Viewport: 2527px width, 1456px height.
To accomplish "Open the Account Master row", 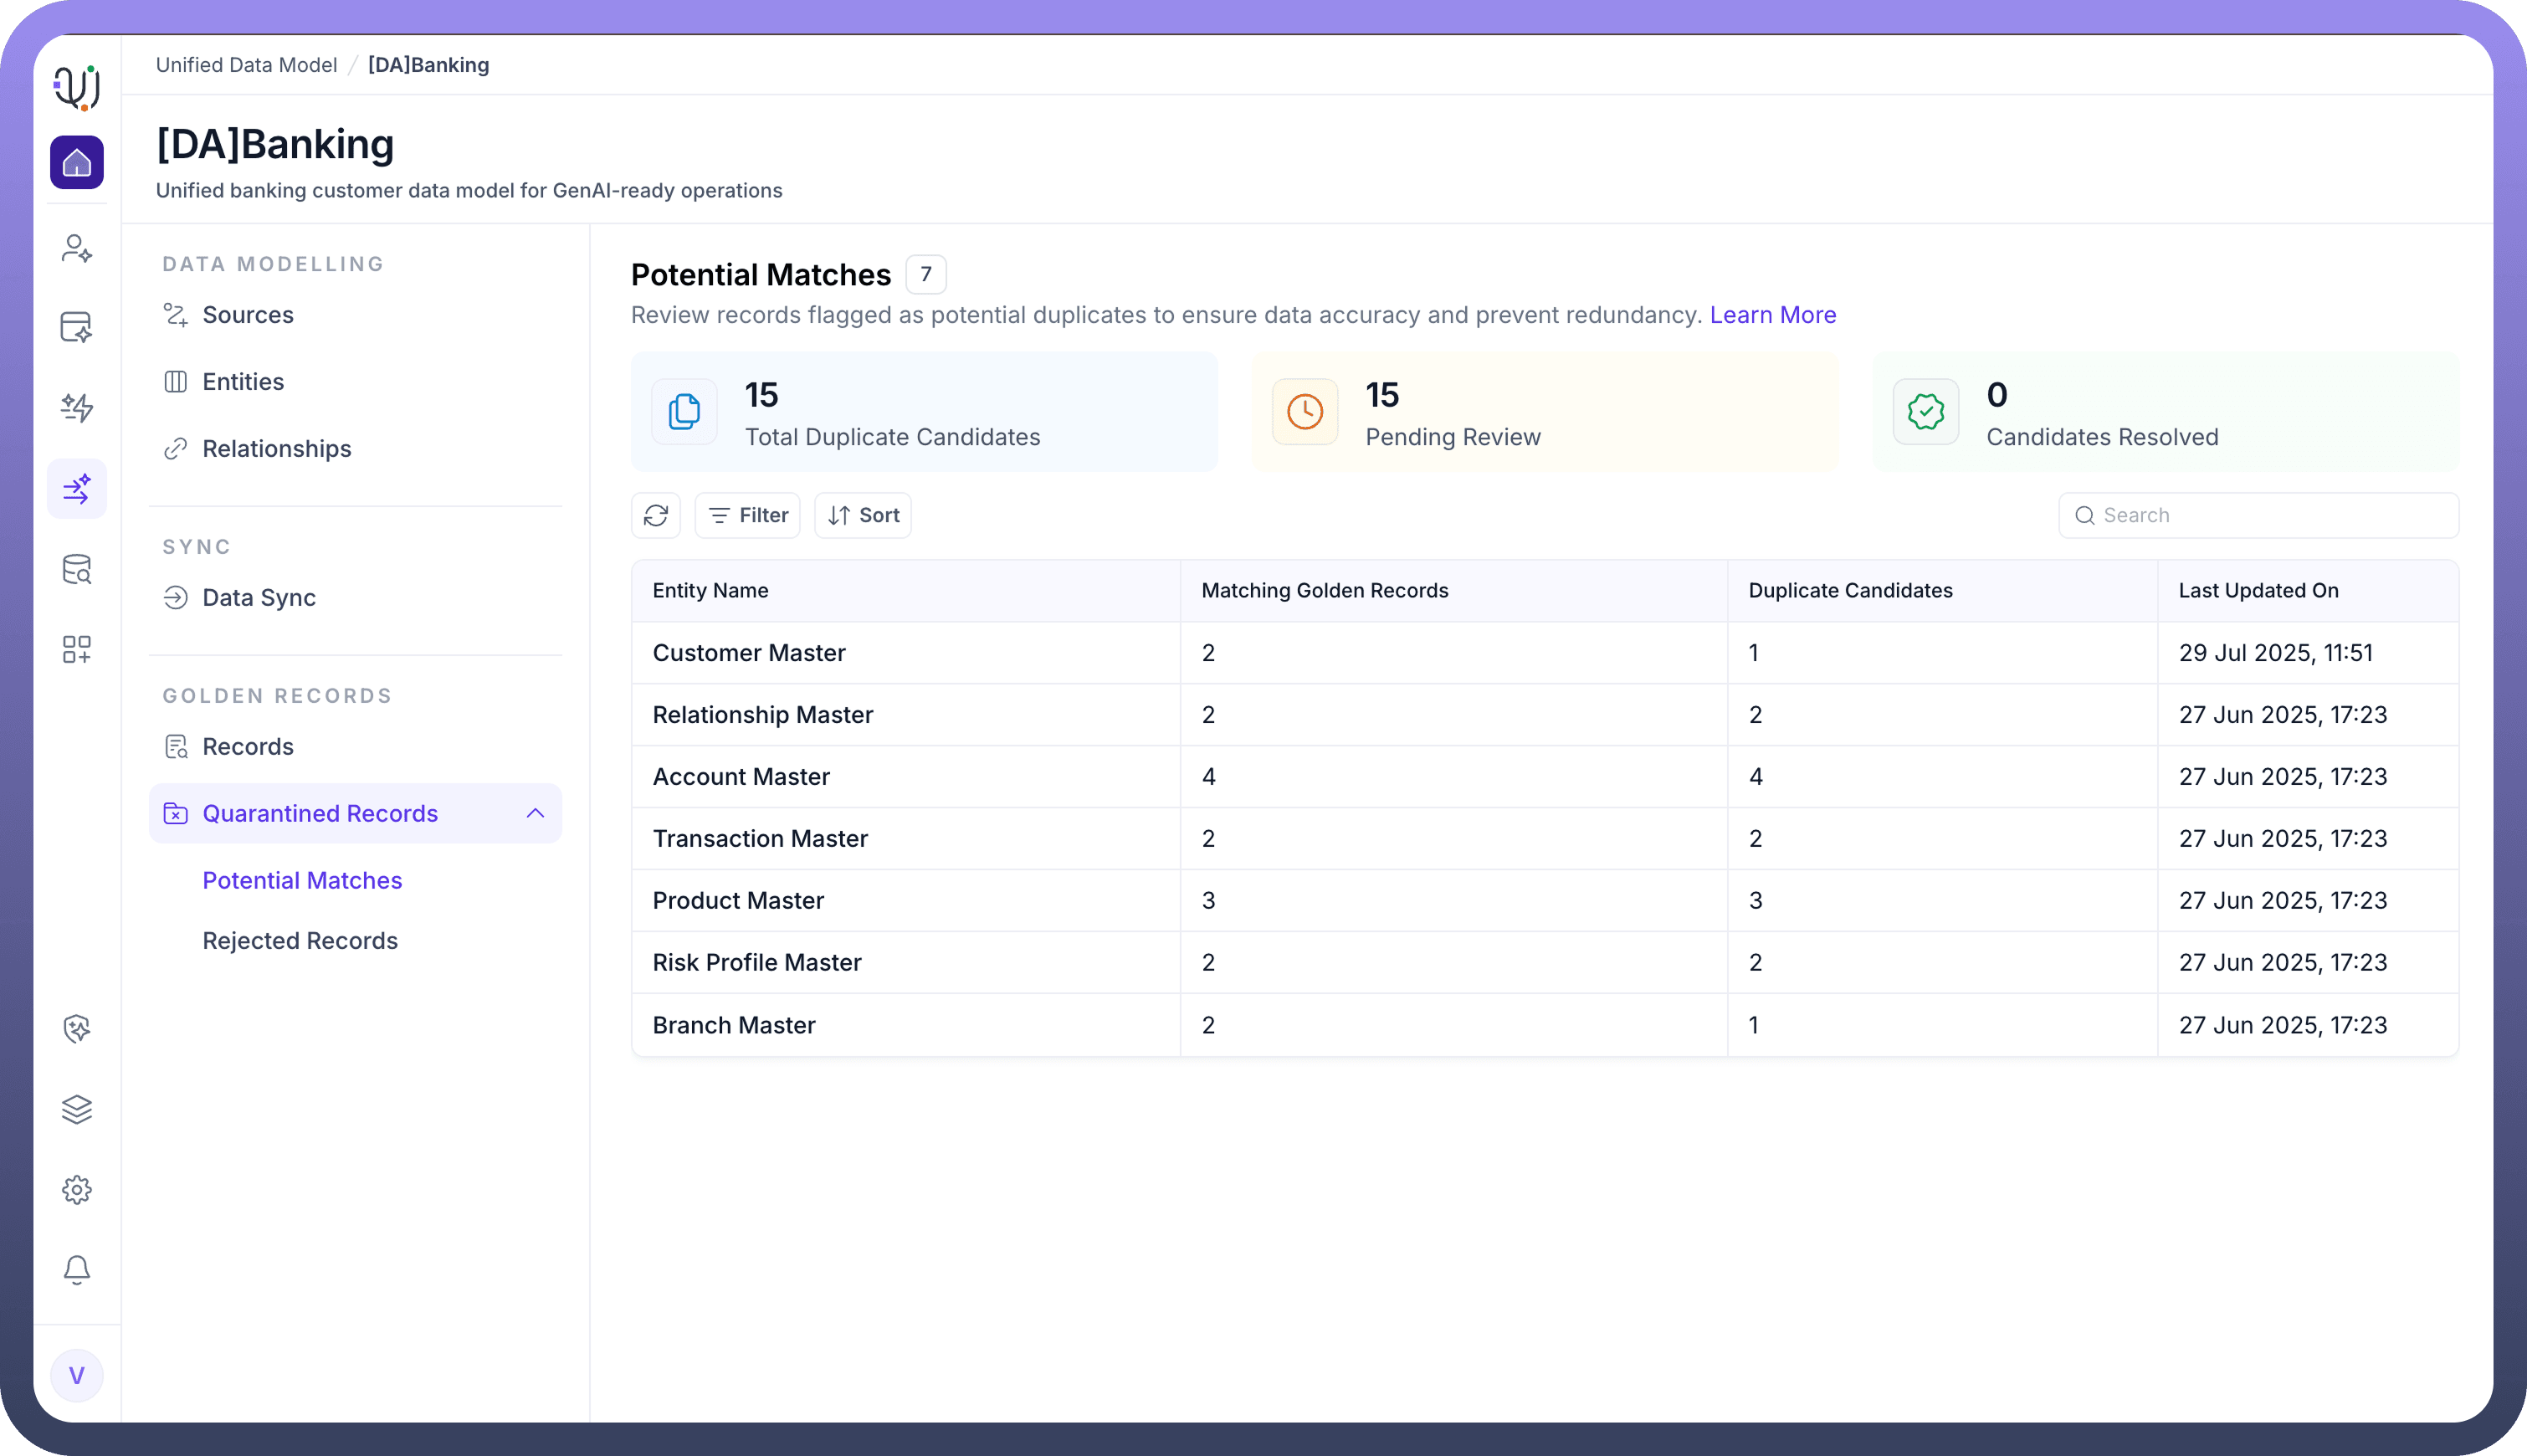I will [741, 777].
